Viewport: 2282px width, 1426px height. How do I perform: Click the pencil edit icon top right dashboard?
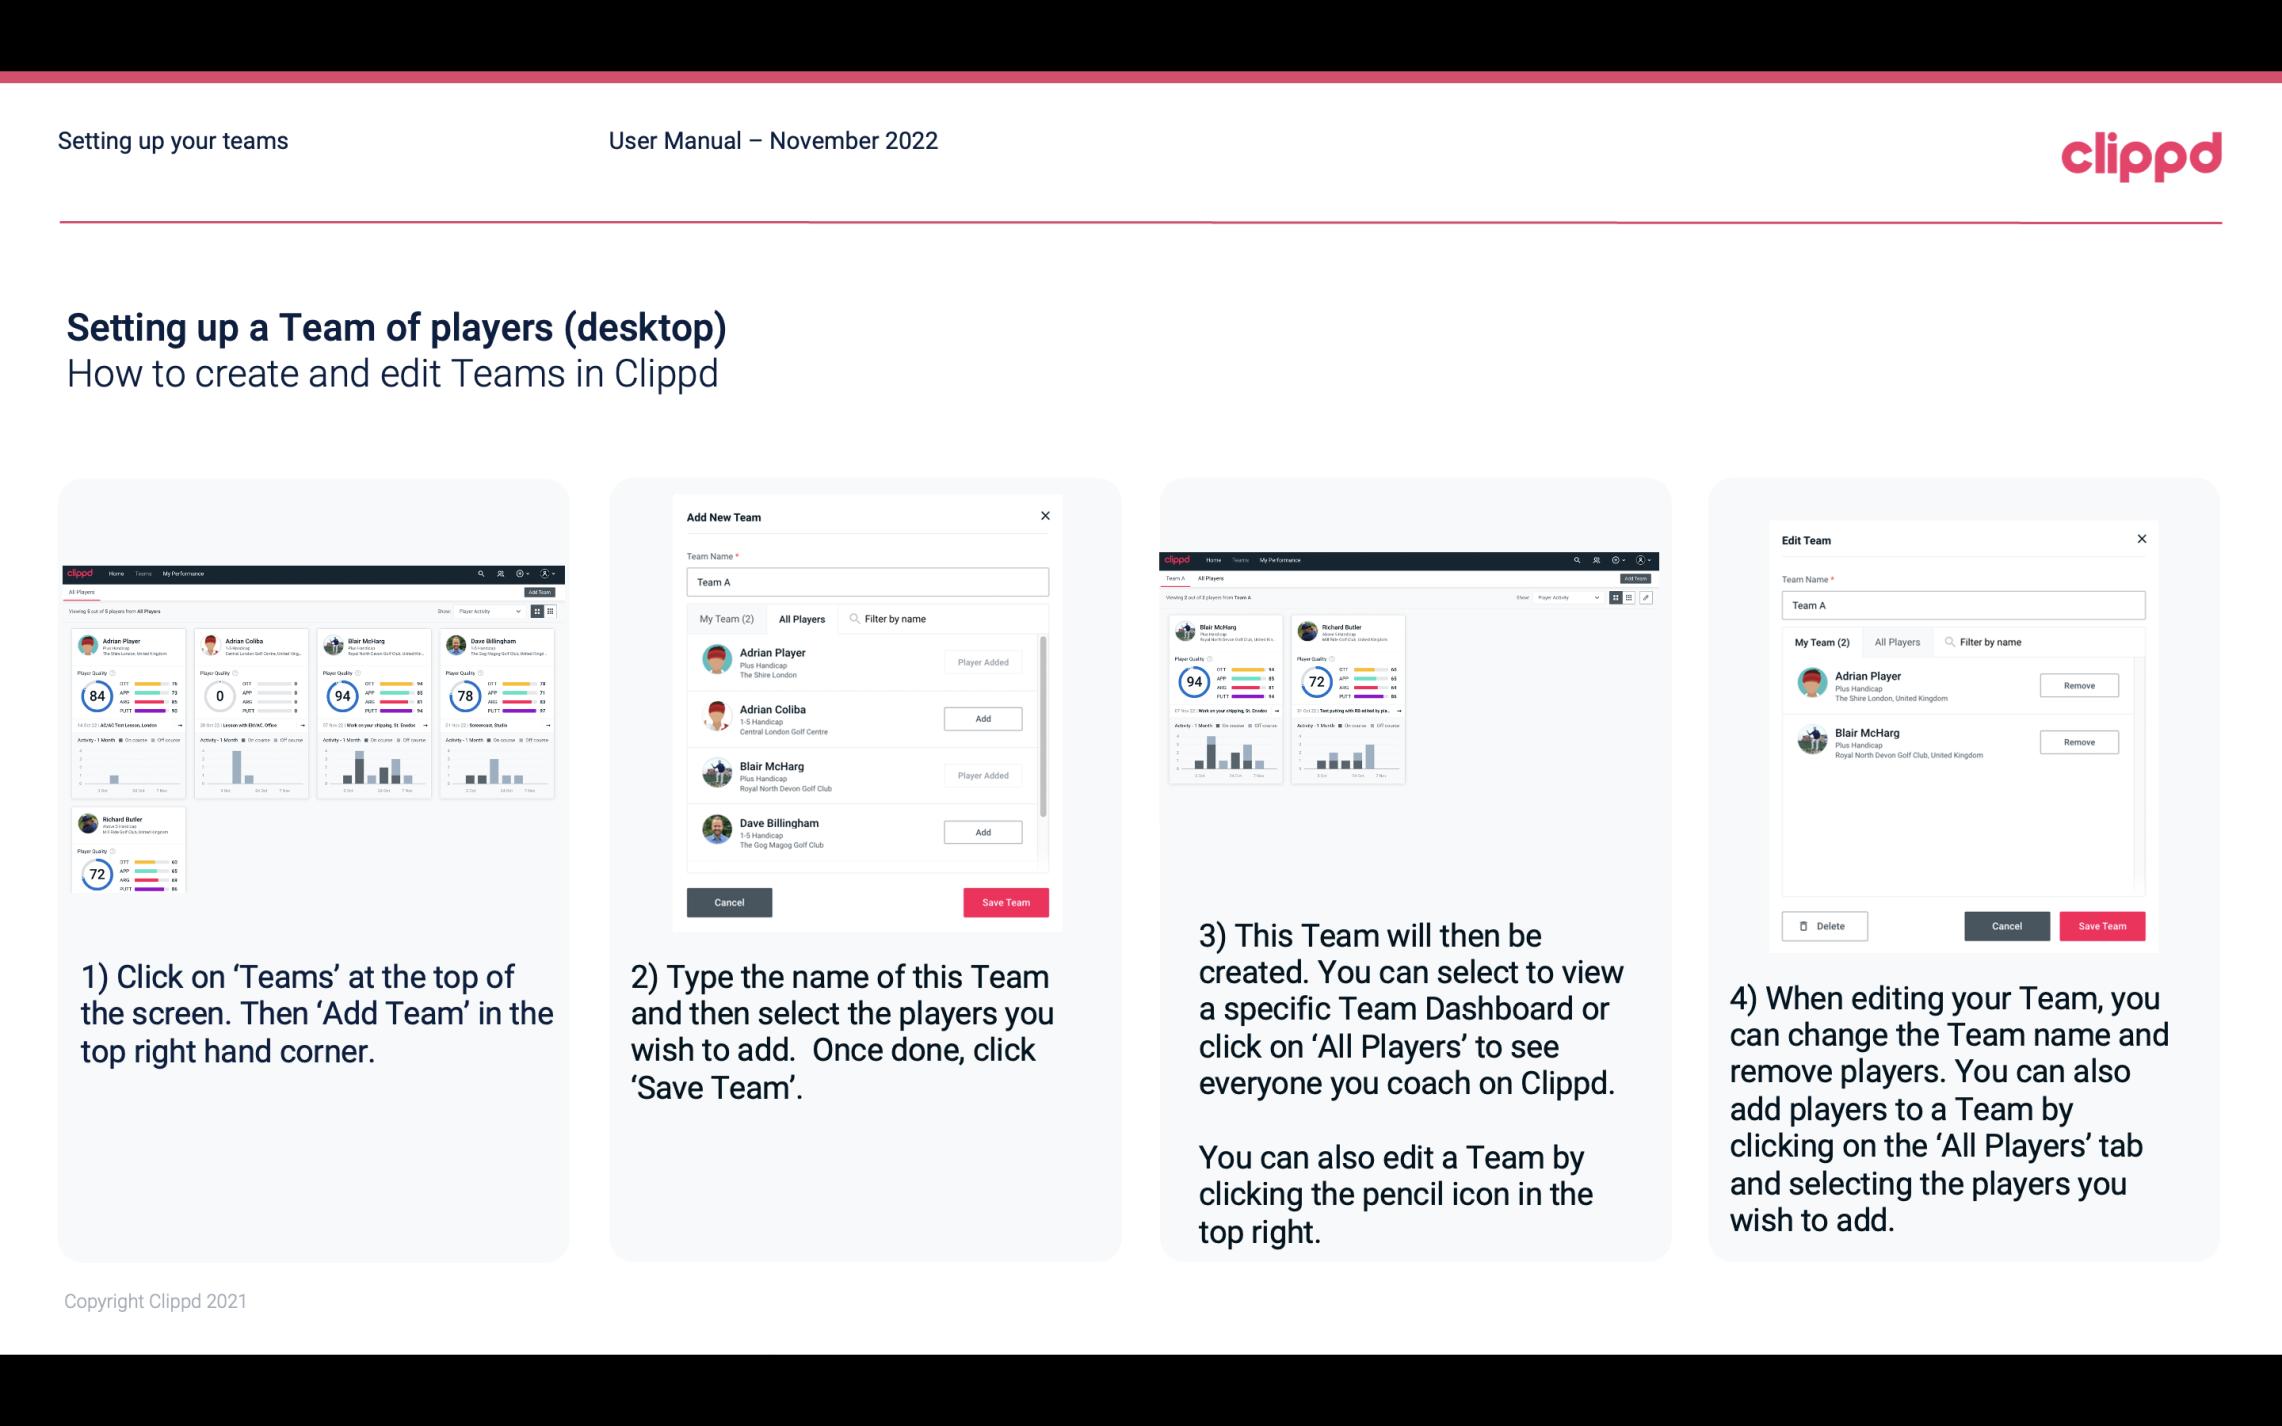click(x=1646, y=596)
